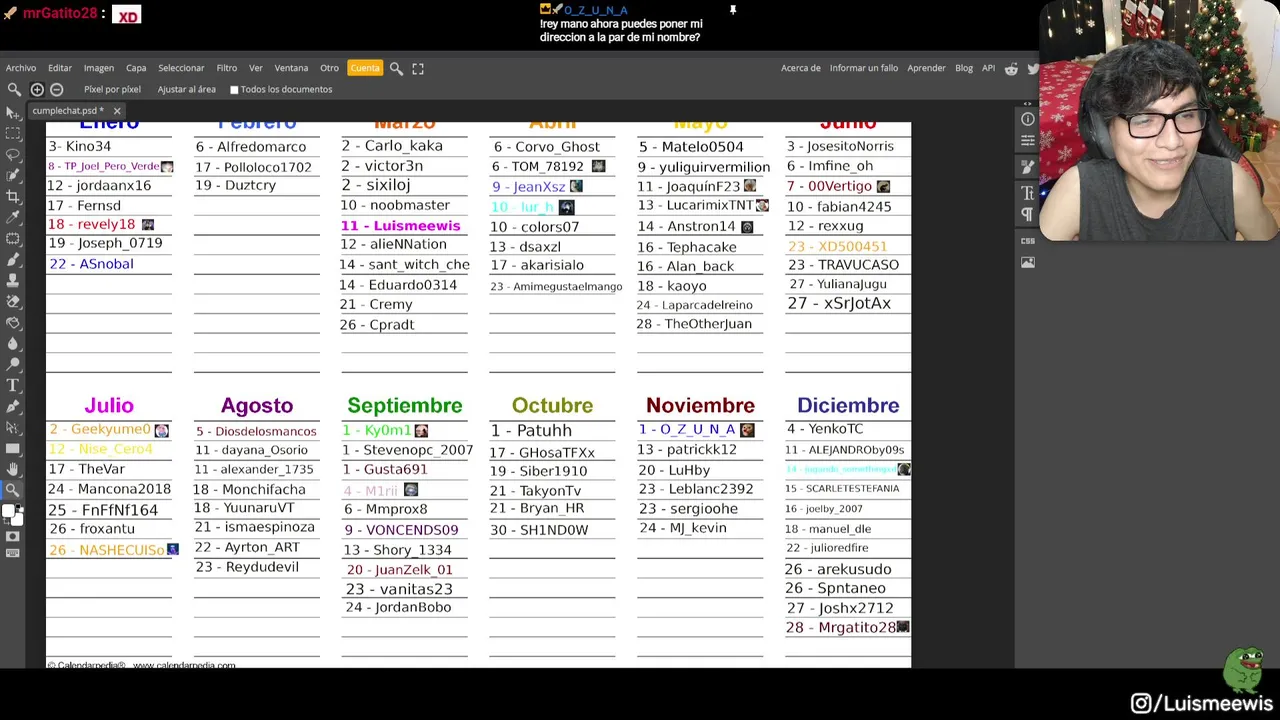Toggle Quick Mask mode icon
Screen dimensions: 1280x720
13,536
